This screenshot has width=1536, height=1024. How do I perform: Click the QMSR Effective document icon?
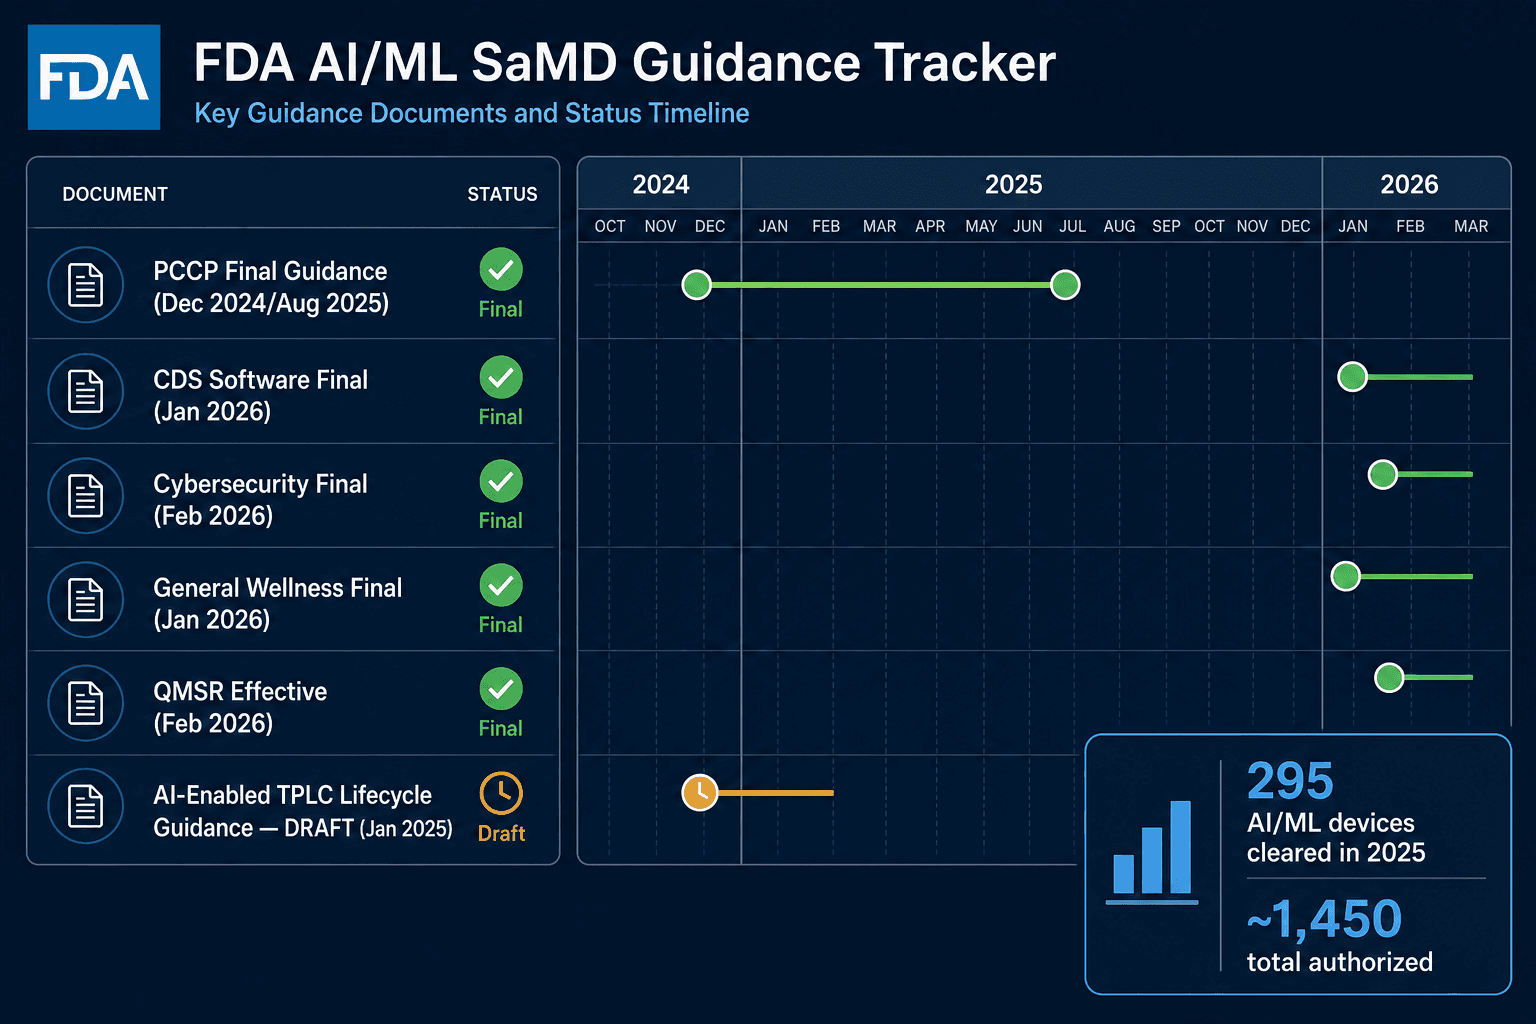pyautogui.click(x=86, y=703)
